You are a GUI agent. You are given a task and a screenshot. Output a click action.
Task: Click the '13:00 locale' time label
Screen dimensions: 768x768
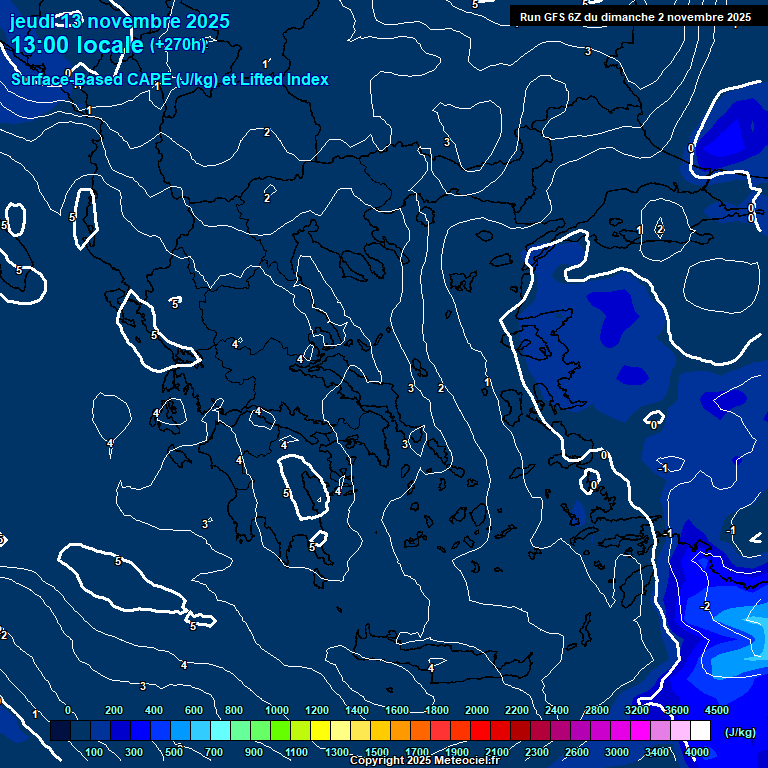(77, 45)
